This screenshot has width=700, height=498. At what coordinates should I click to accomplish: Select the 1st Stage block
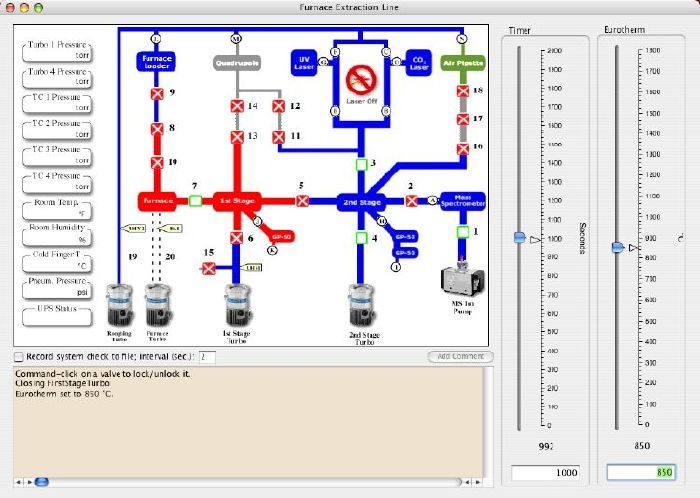pos(237,201)
